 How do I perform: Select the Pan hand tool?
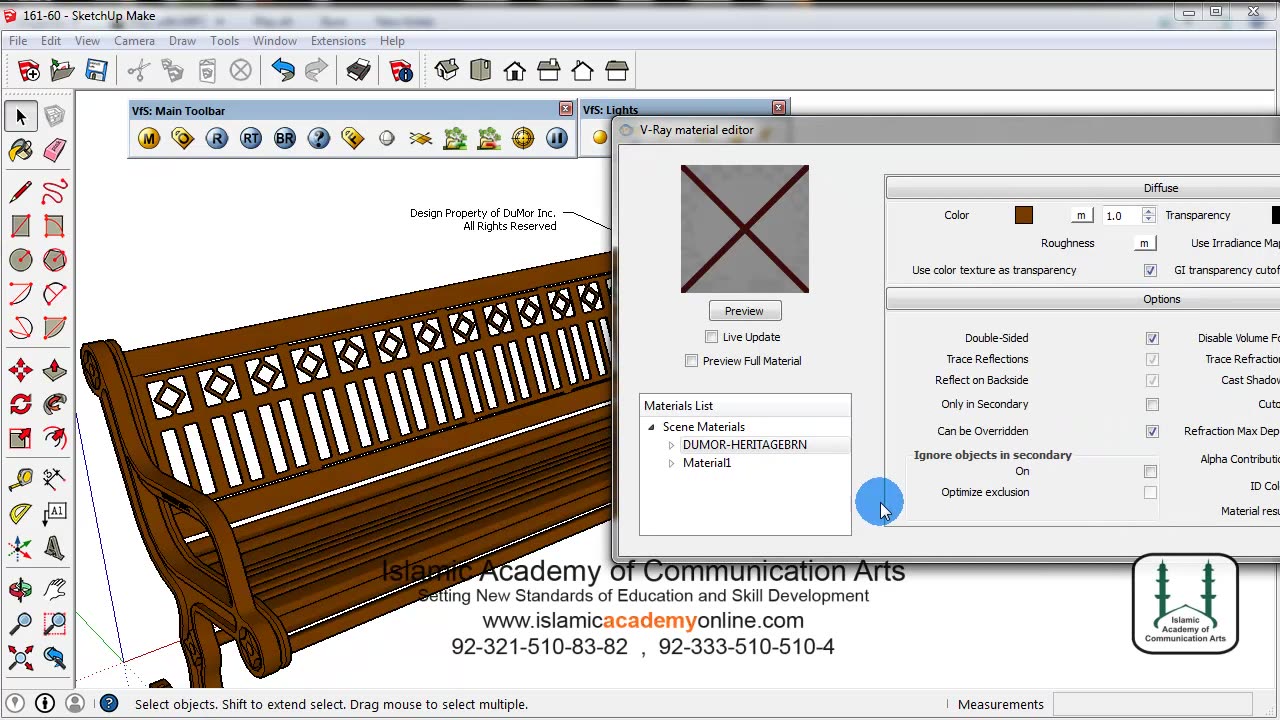(55, 590)
